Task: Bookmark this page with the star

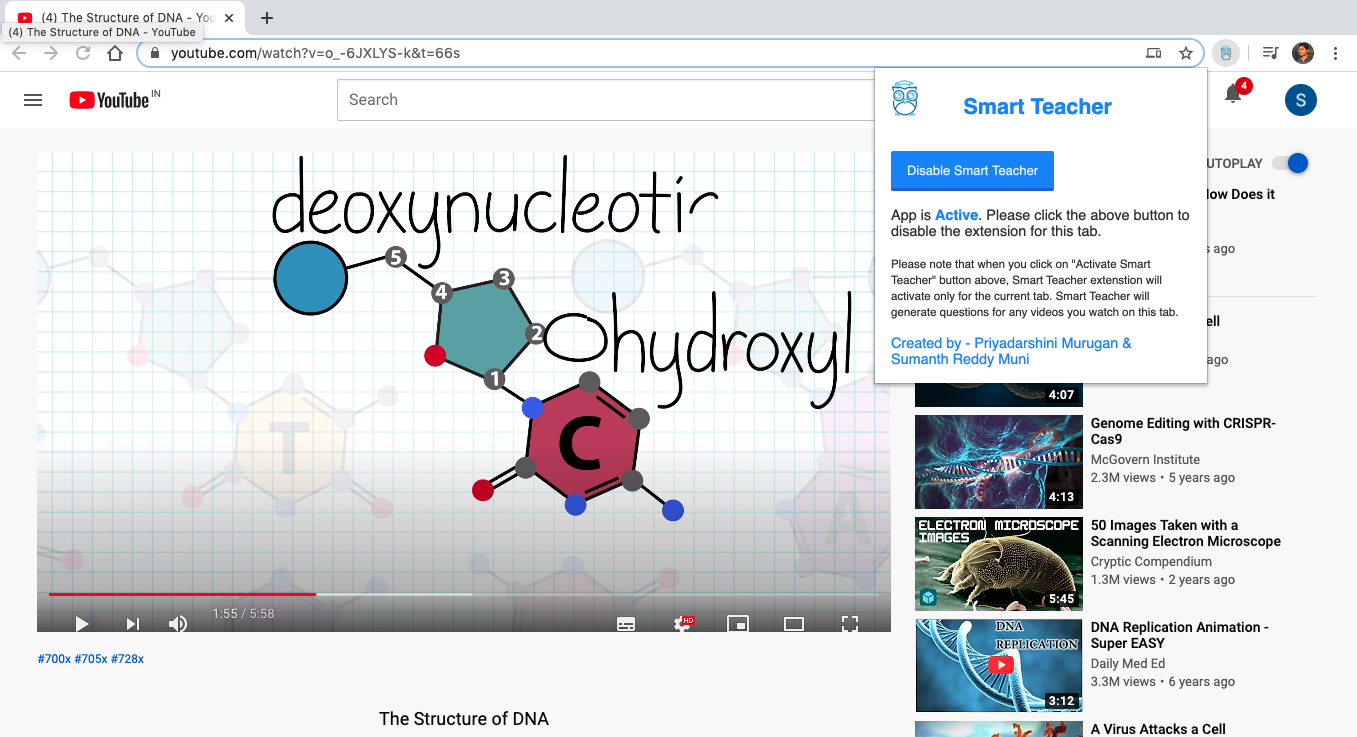Action: [1186, 53]
